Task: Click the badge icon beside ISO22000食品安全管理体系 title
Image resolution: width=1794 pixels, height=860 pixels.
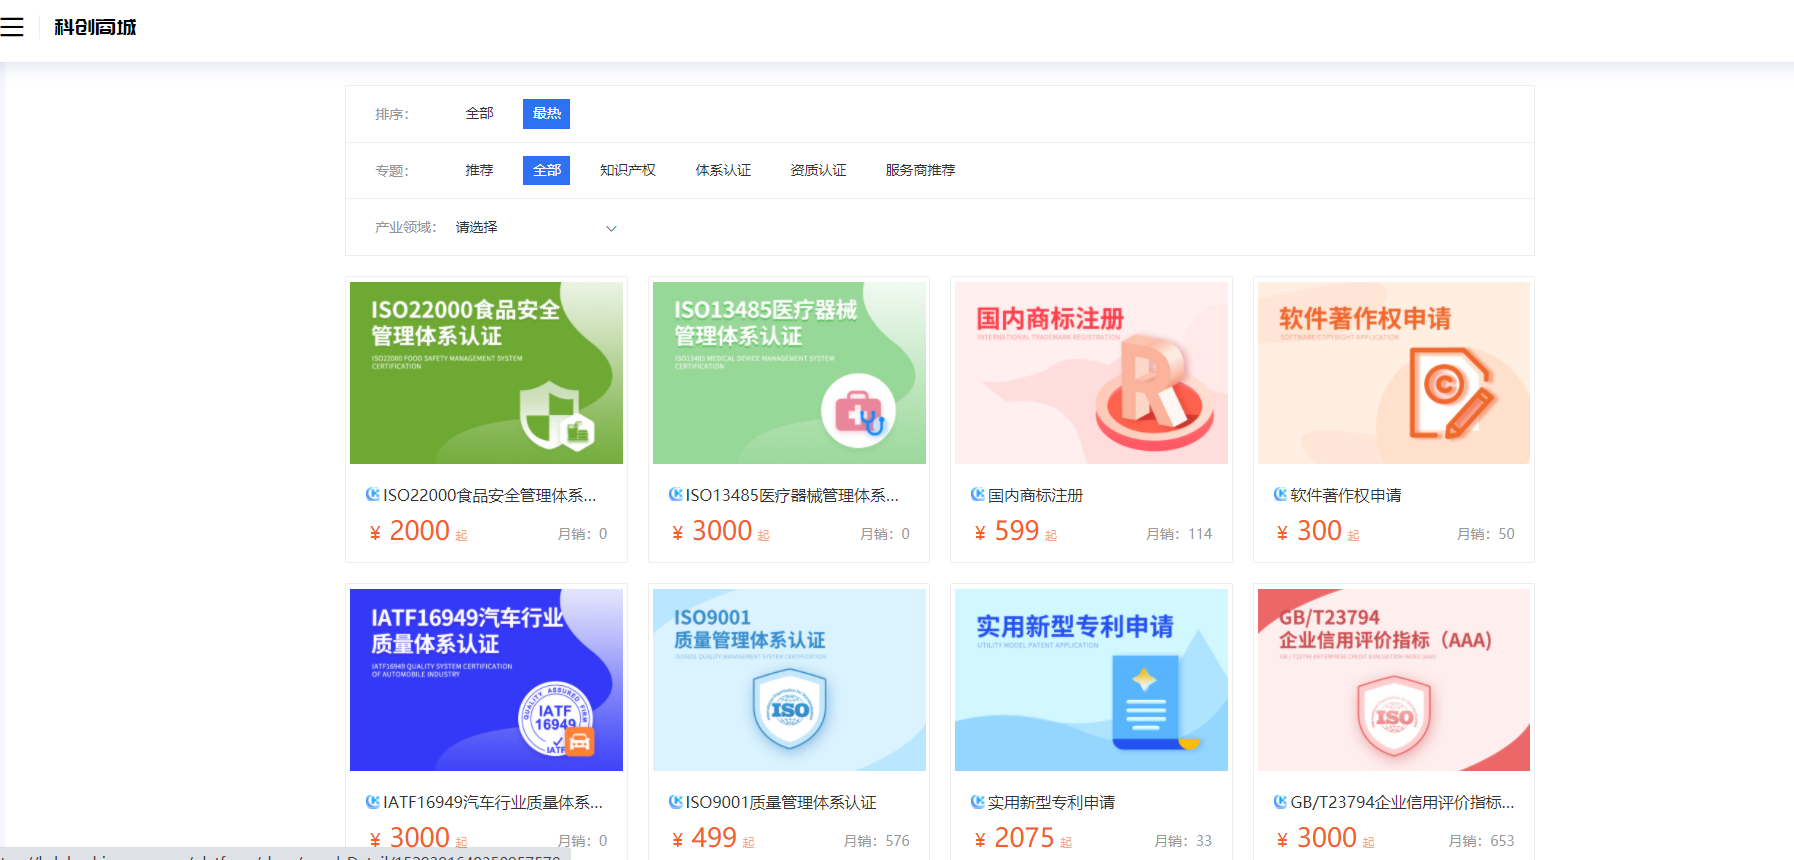Action: point(373,494)
